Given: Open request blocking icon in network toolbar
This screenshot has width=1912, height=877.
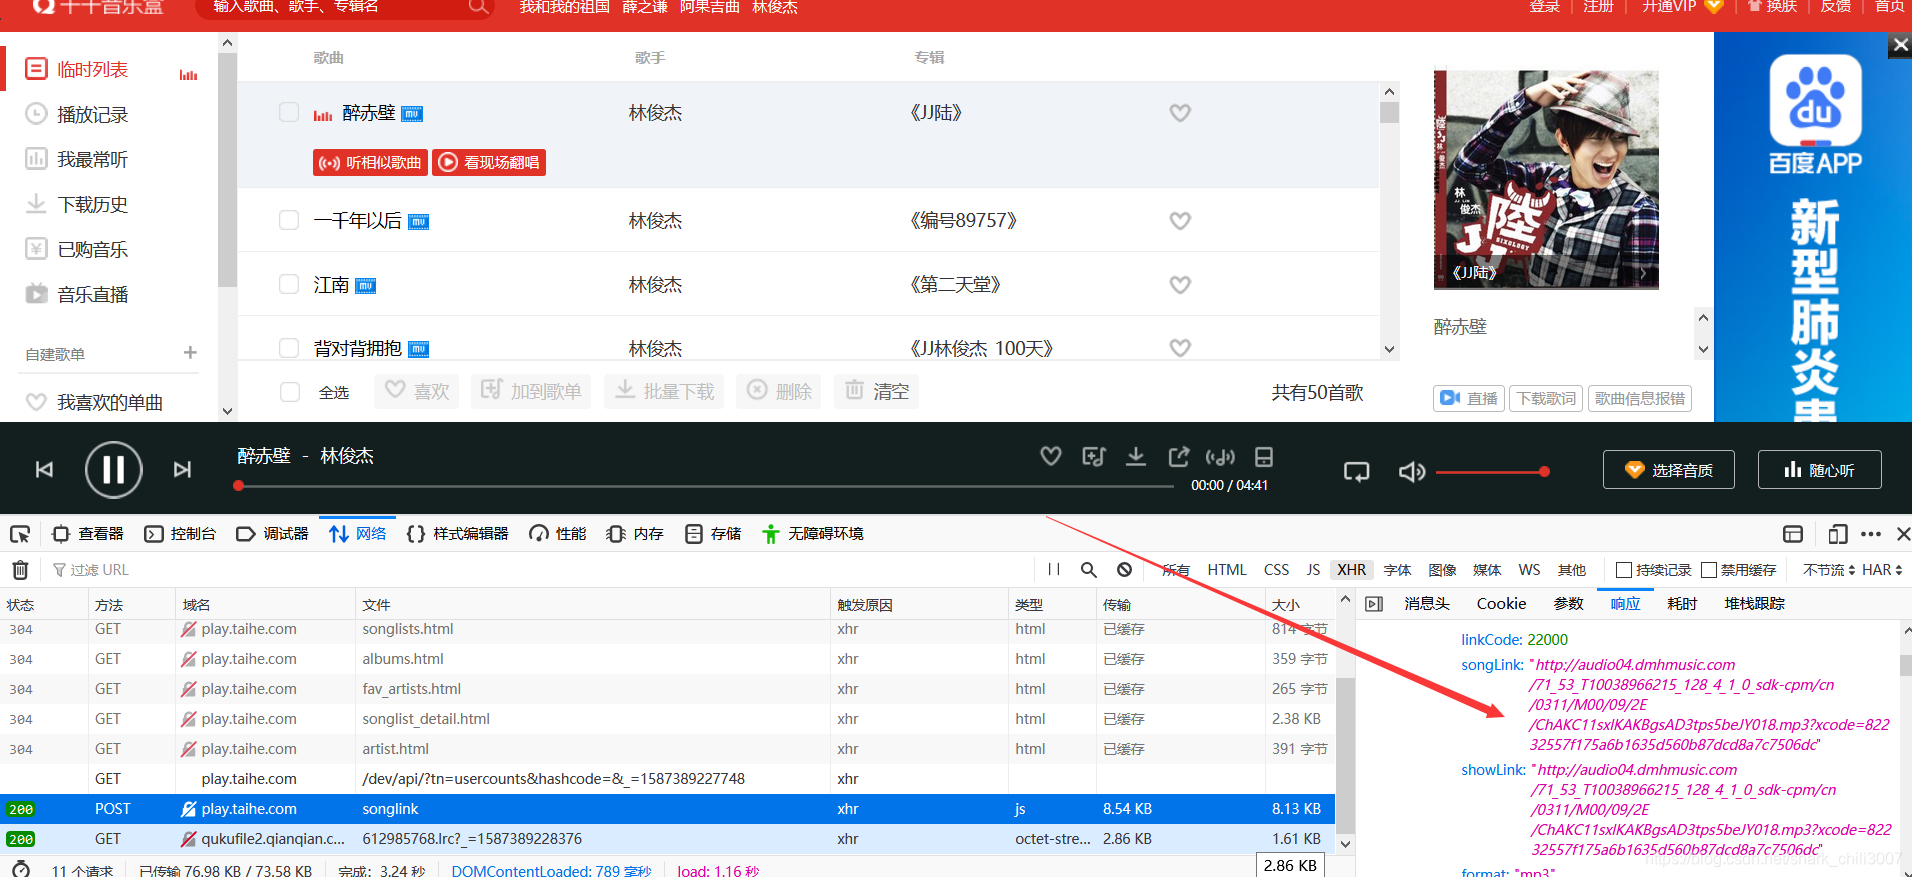Looking at the screenshot, I should pos(1125,570).
